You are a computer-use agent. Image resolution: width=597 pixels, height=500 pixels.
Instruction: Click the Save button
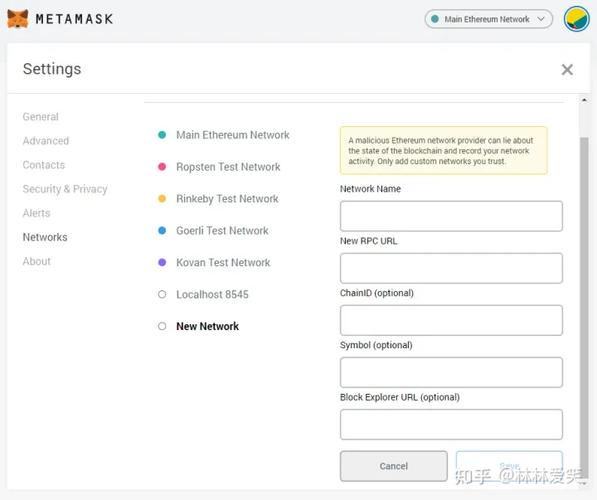[x=509, y=466]
